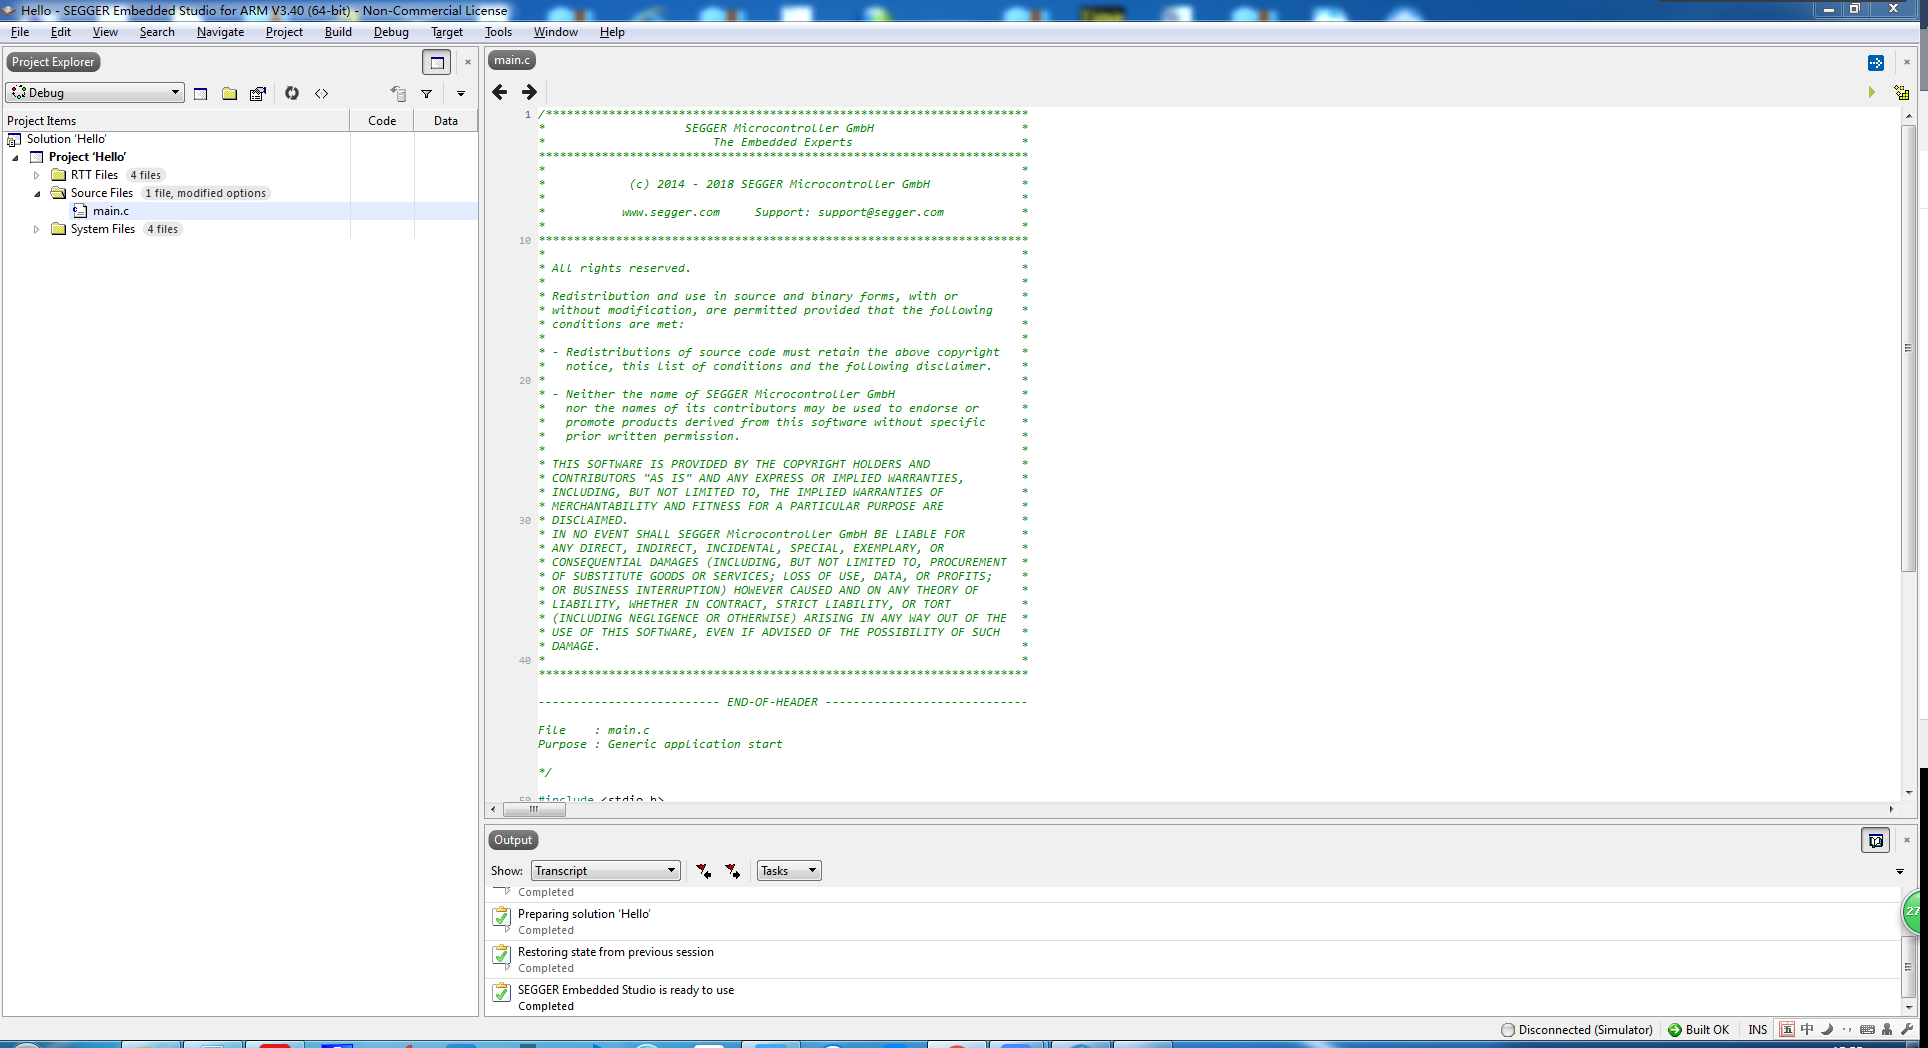Click the main.c file icon in the project tree
The width and height of the screenshot is (1928, 1048).
(x=80, y=211)
